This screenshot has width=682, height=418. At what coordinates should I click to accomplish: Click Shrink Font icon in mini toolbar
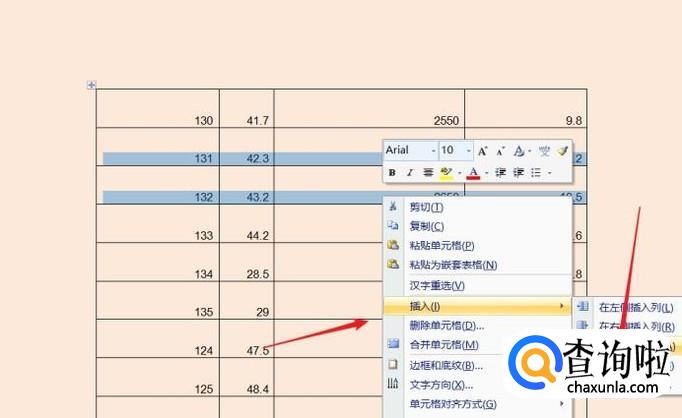(x=500, y=151)
